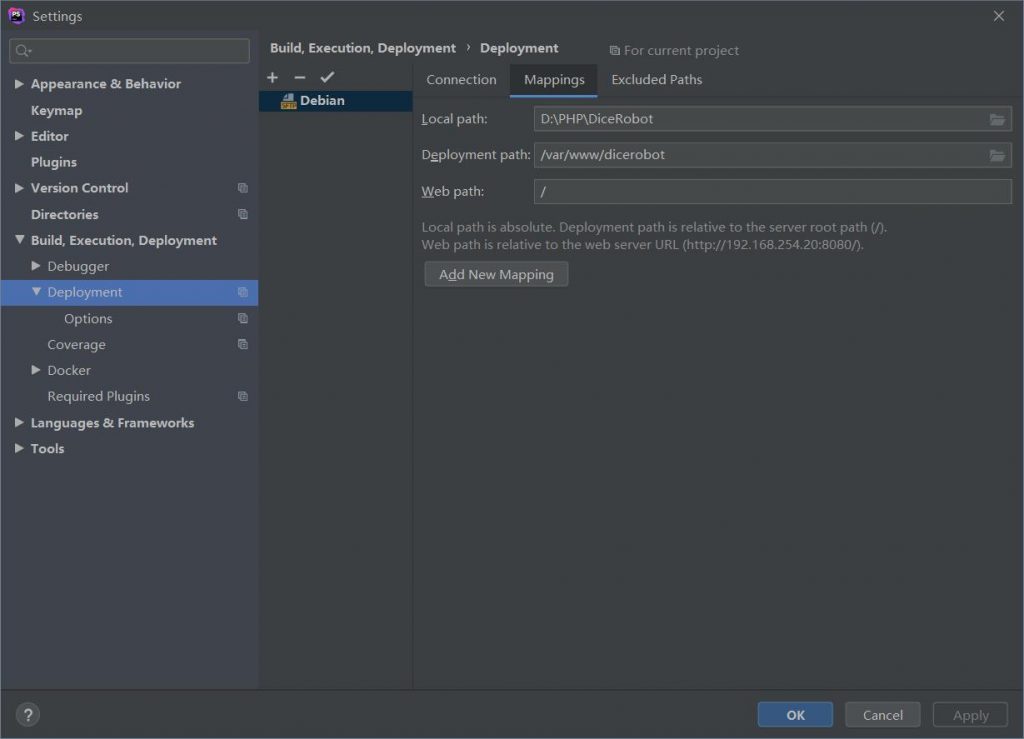The width and height of the screenshot is (1024, 739).
Task: Select Keymap in settings tree
Action: [x=56, y=110]
